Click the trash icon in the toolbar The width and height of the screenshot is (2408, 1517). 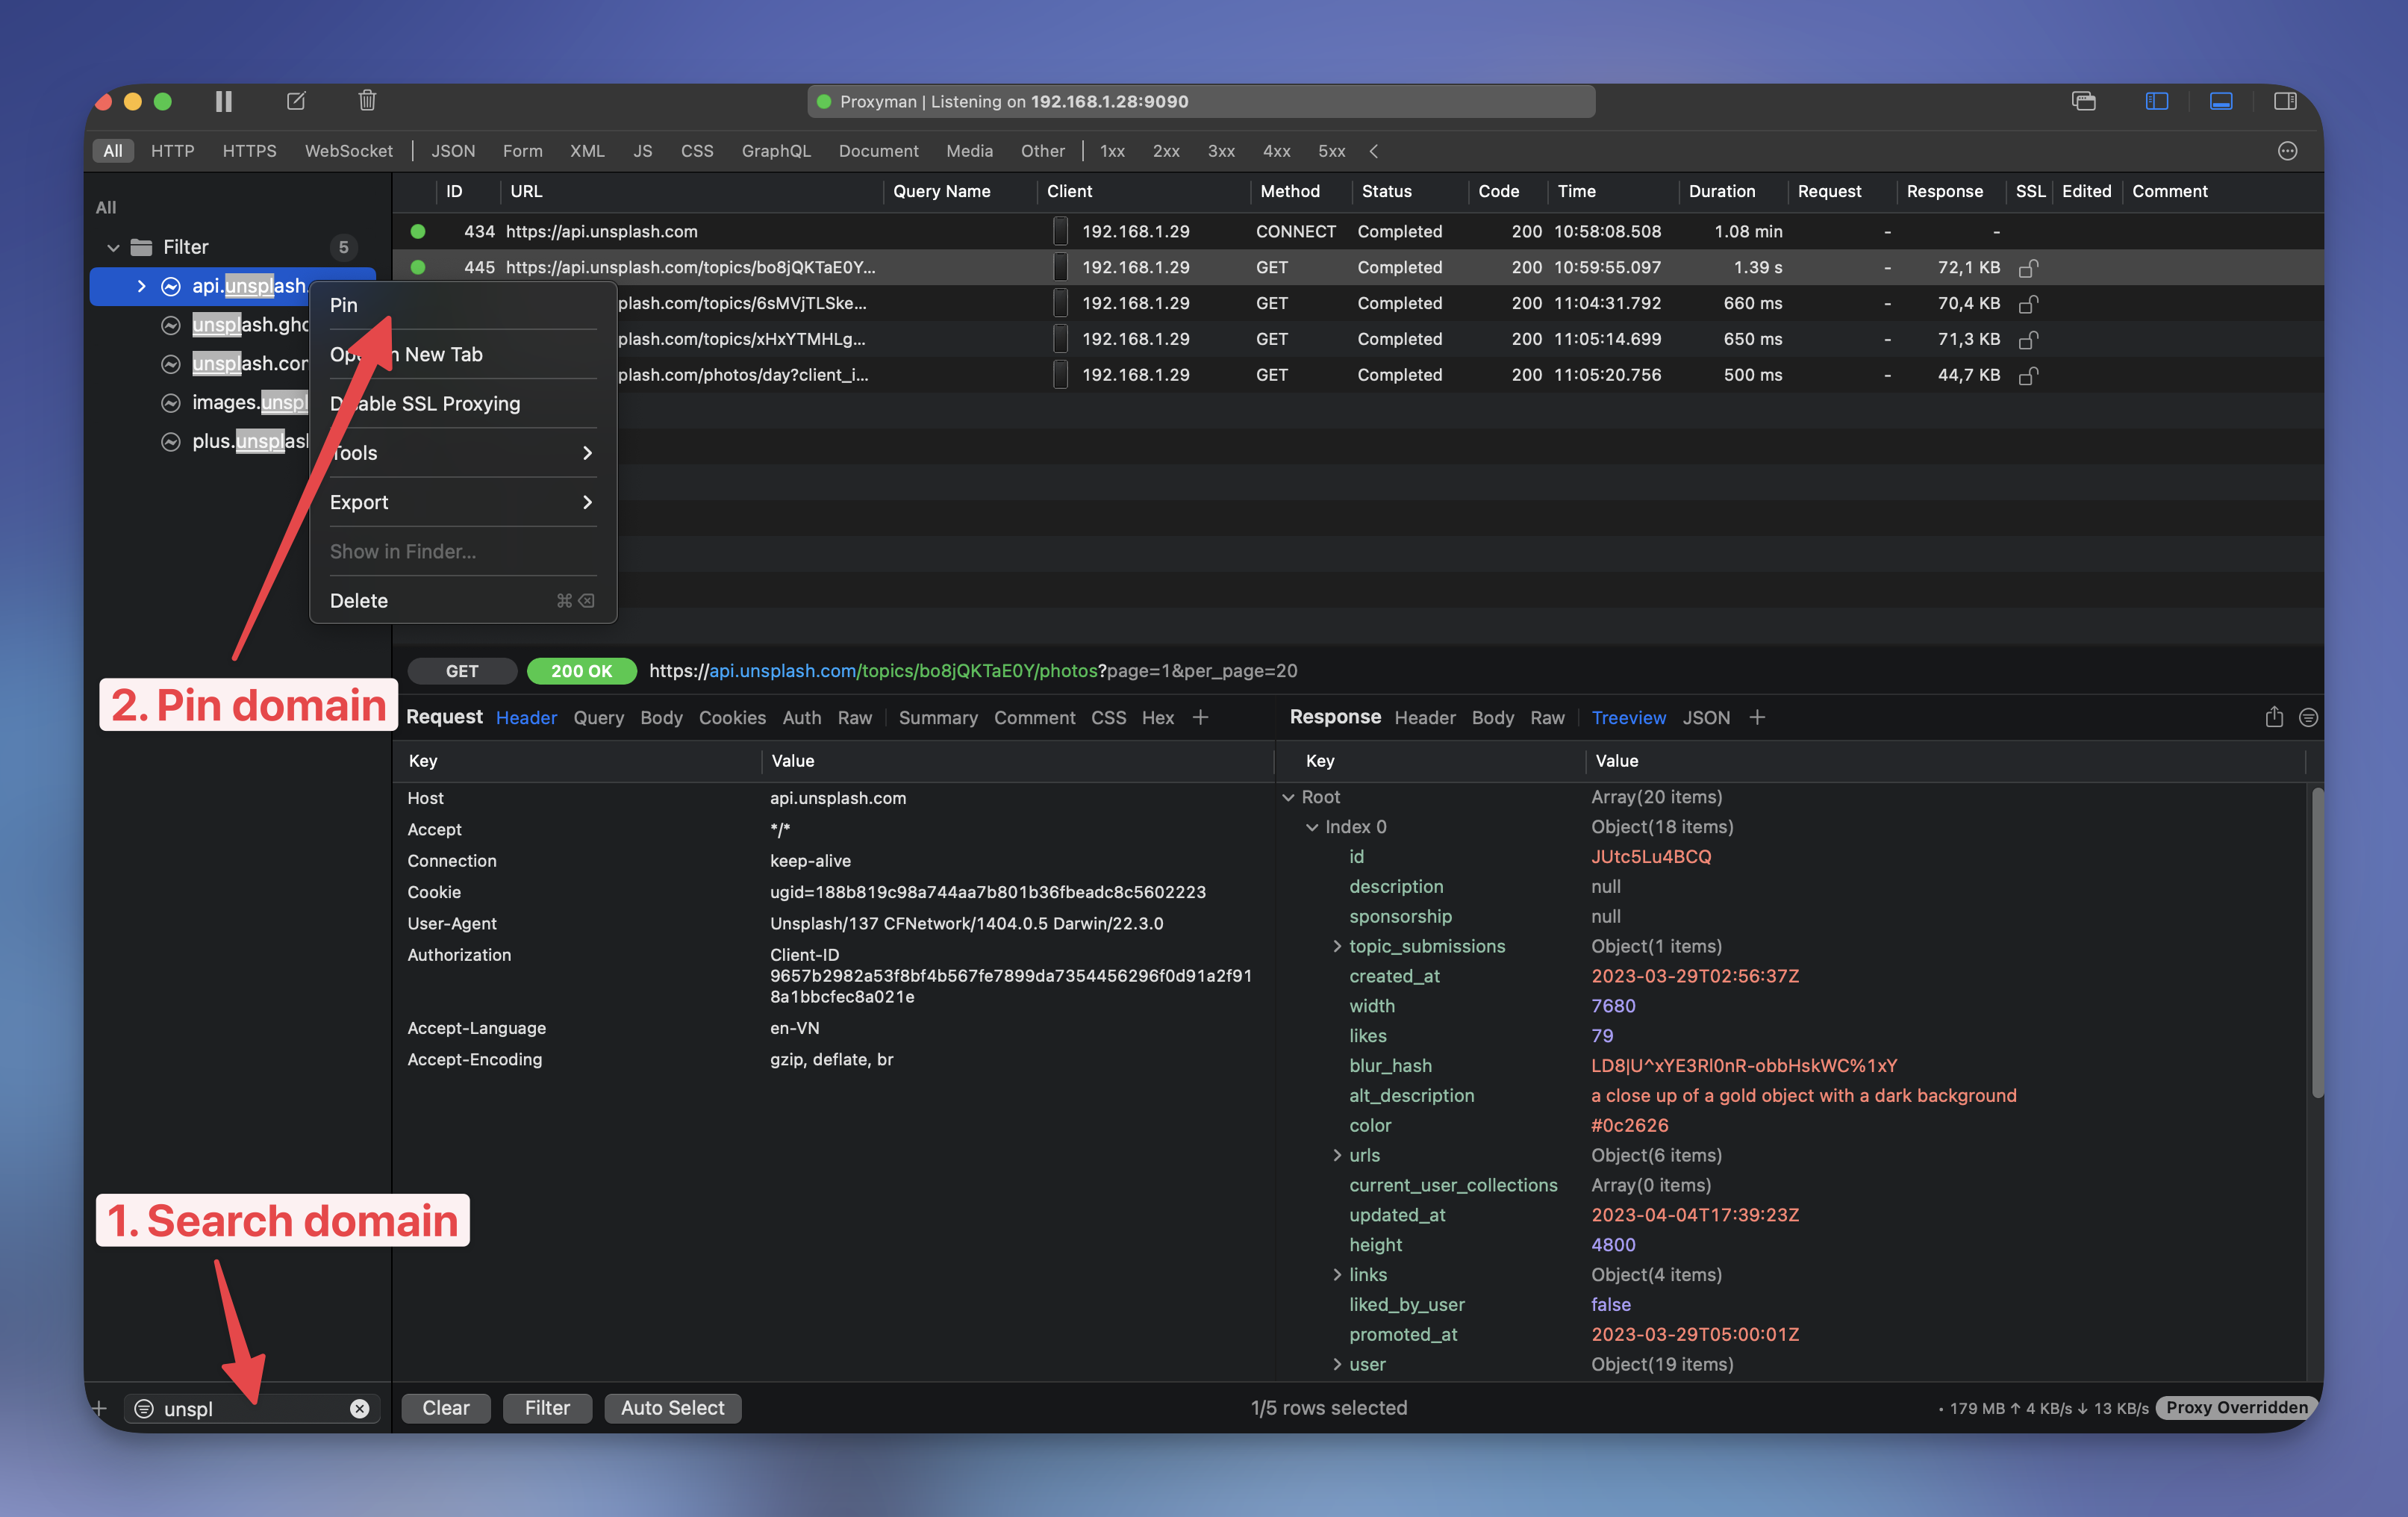(367, 101)
